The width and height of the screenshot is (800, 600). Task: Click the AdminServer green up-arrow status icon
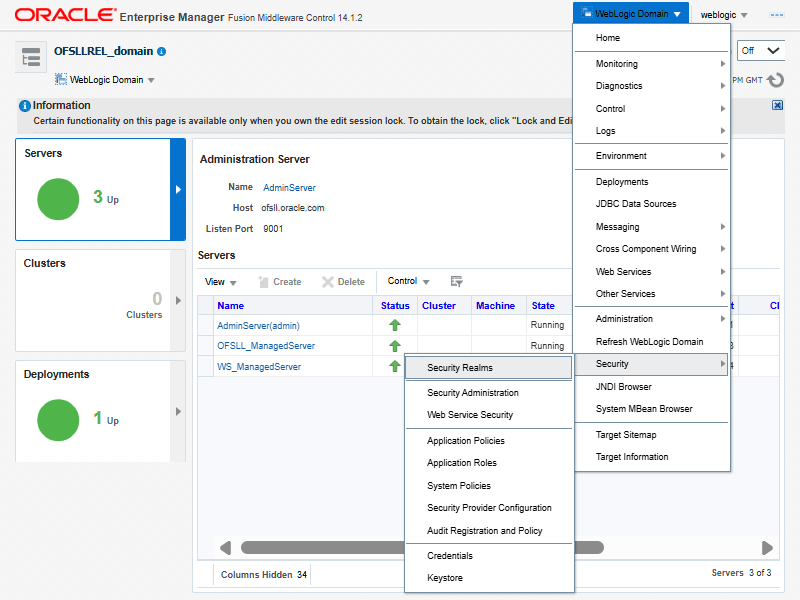395,325
